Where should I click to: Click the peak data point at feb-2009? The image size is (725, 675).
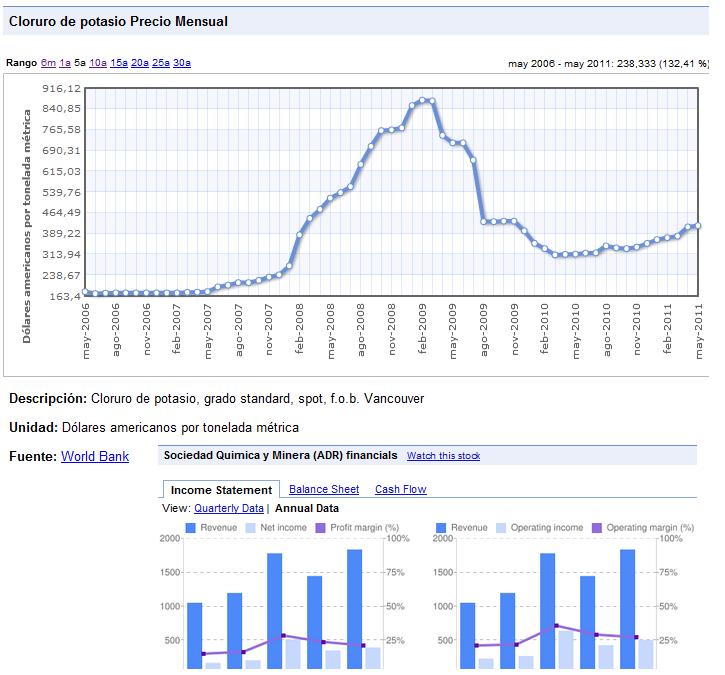pyautogui.click(x=422, y=100)
